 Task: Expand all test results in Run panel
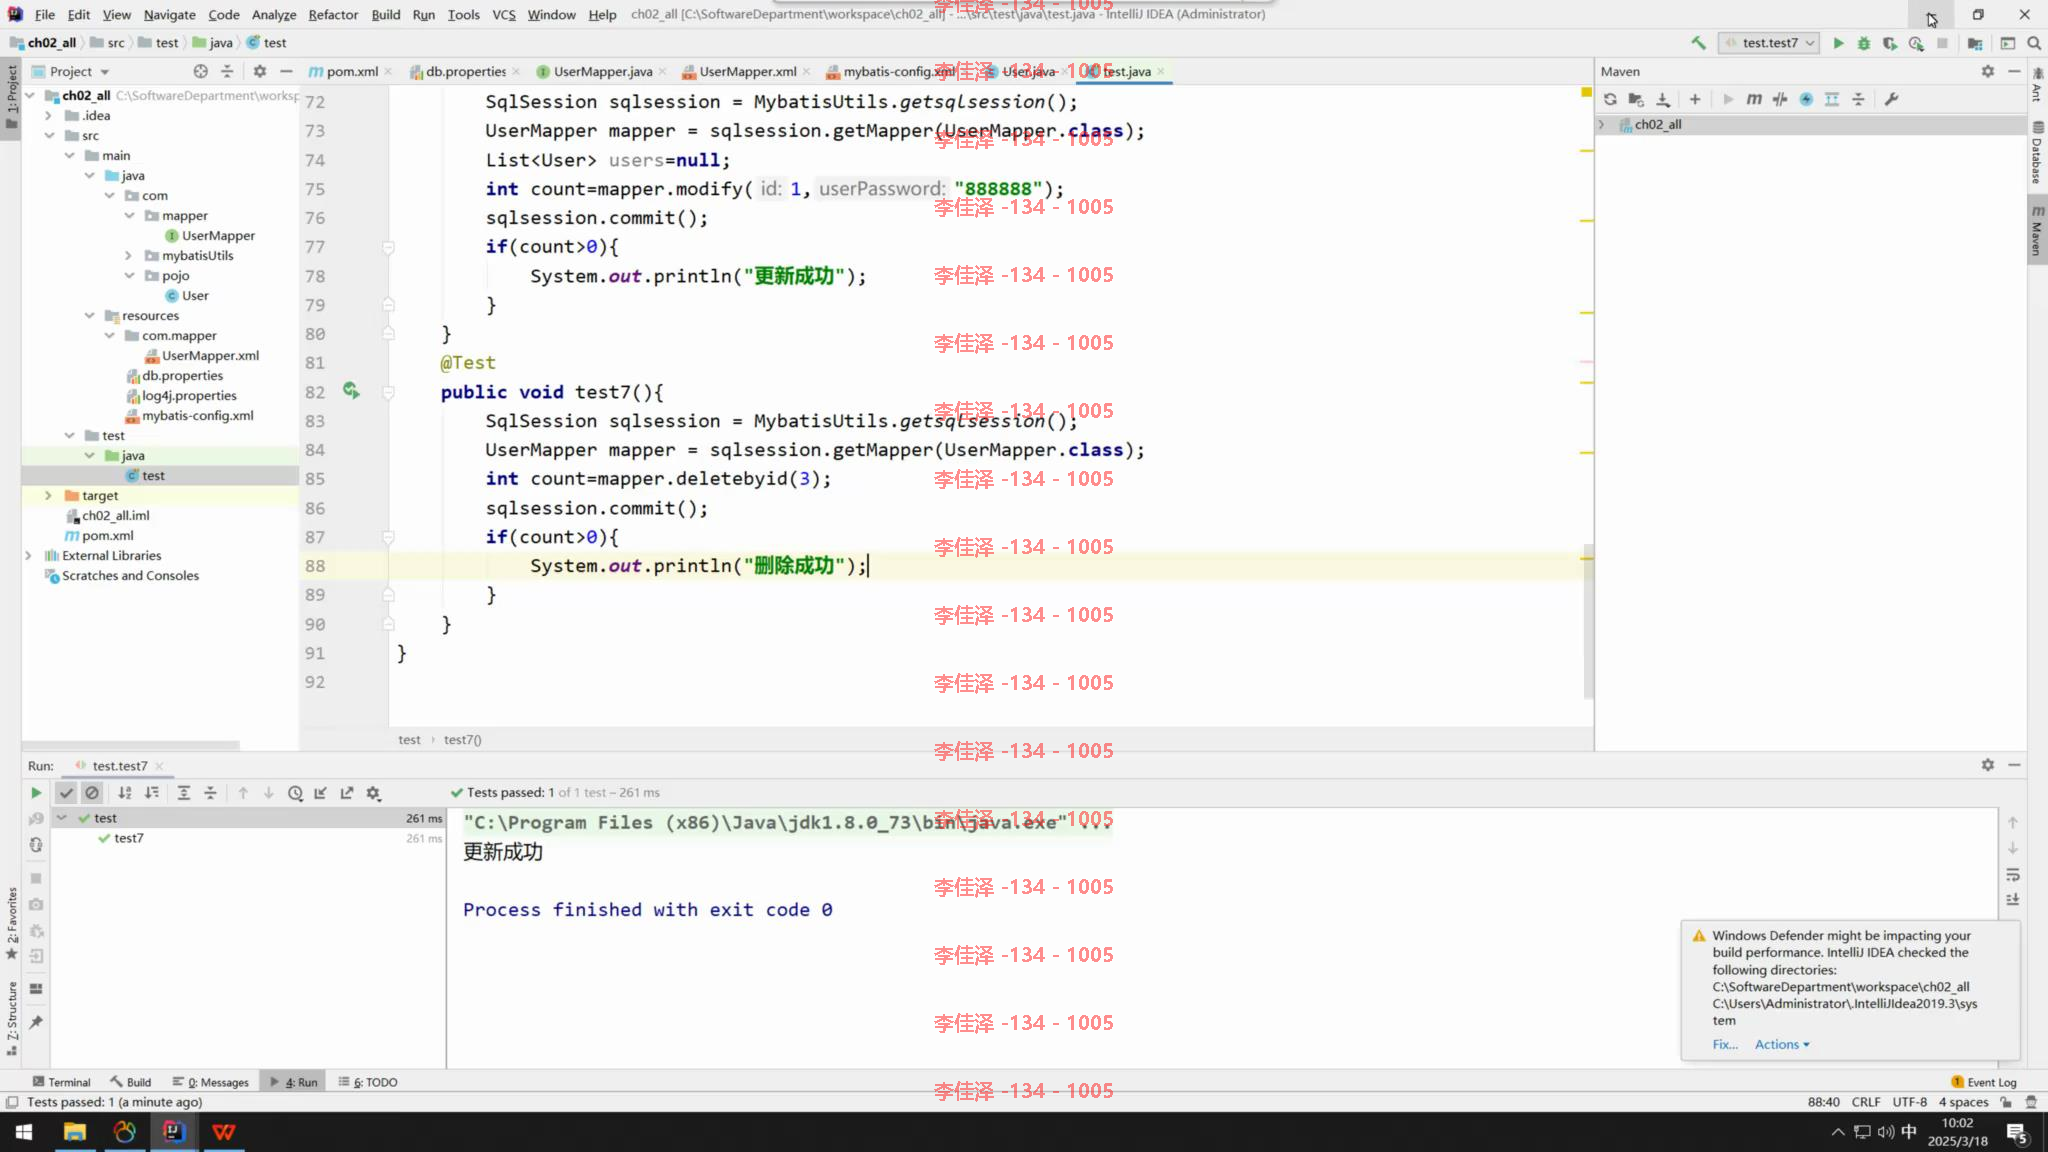pyautogui.click(x=184, y=793)
